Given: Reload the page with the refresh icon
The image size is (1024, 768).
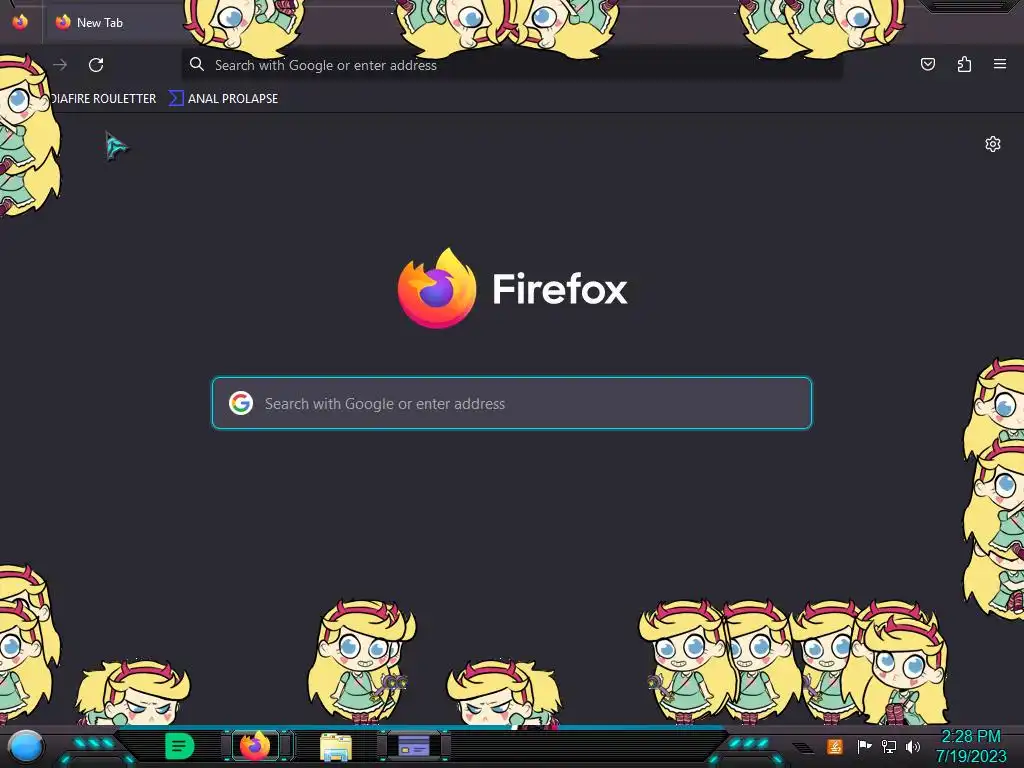Looking at the screenshot, I should click(x=96, y=65).
